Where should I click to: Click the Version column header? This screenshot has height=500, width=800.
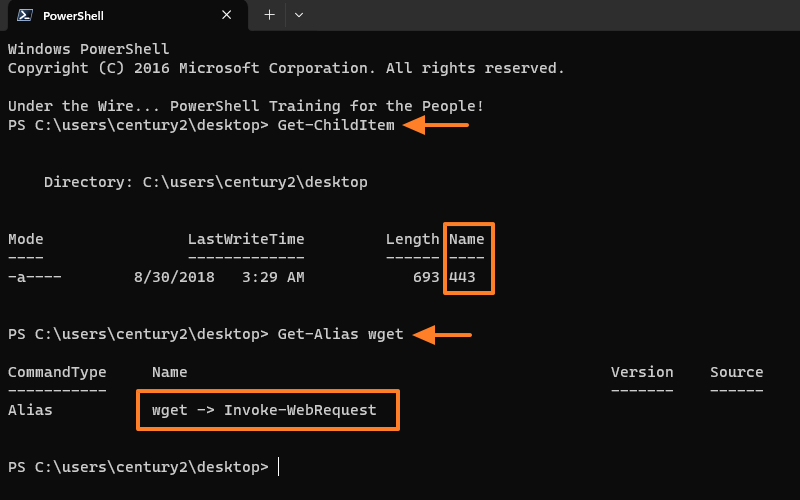click(x=642, y=372)
